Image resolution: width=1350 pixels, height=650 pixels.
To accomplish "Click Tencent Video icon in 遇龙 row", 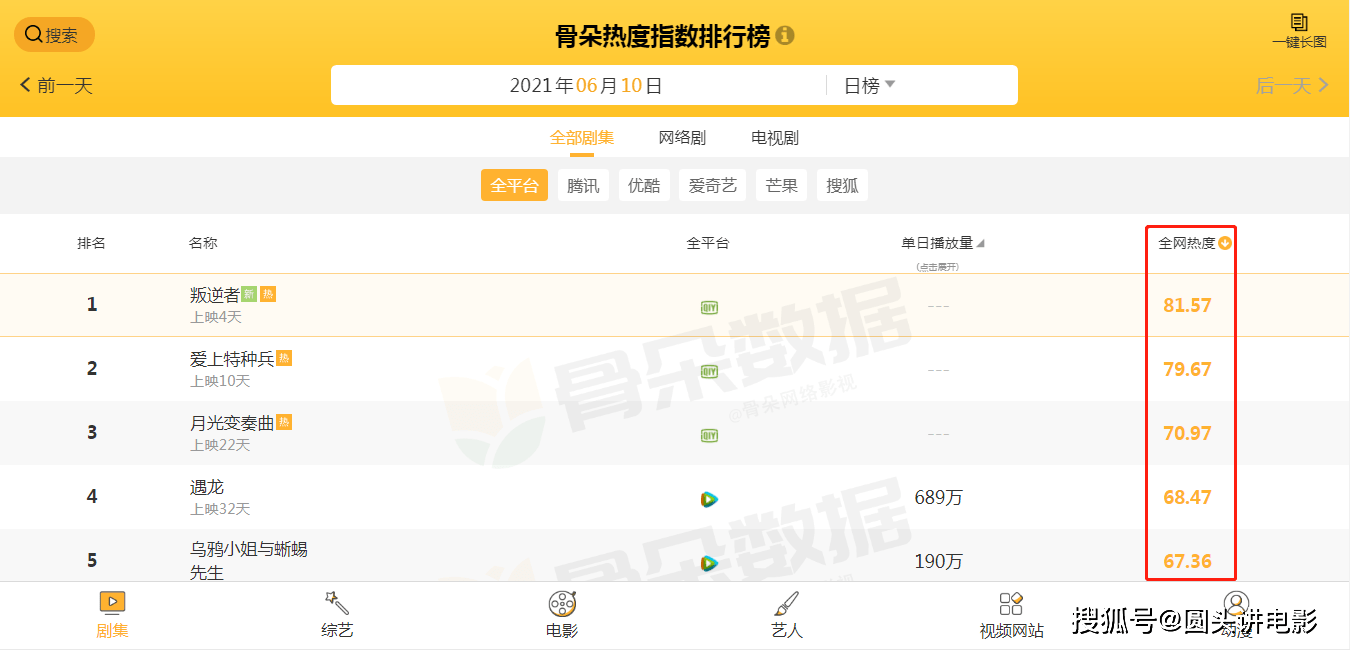I will coord(709,499).
